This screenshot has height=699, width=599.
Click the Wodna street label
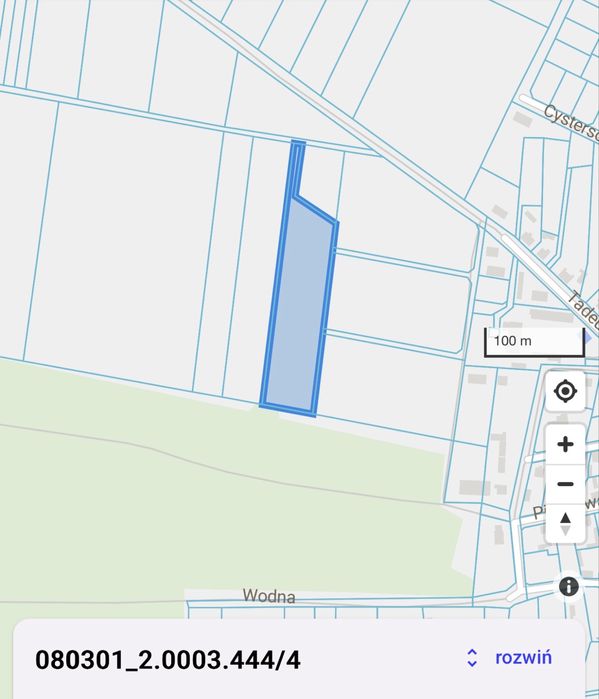tap(269, 596)
